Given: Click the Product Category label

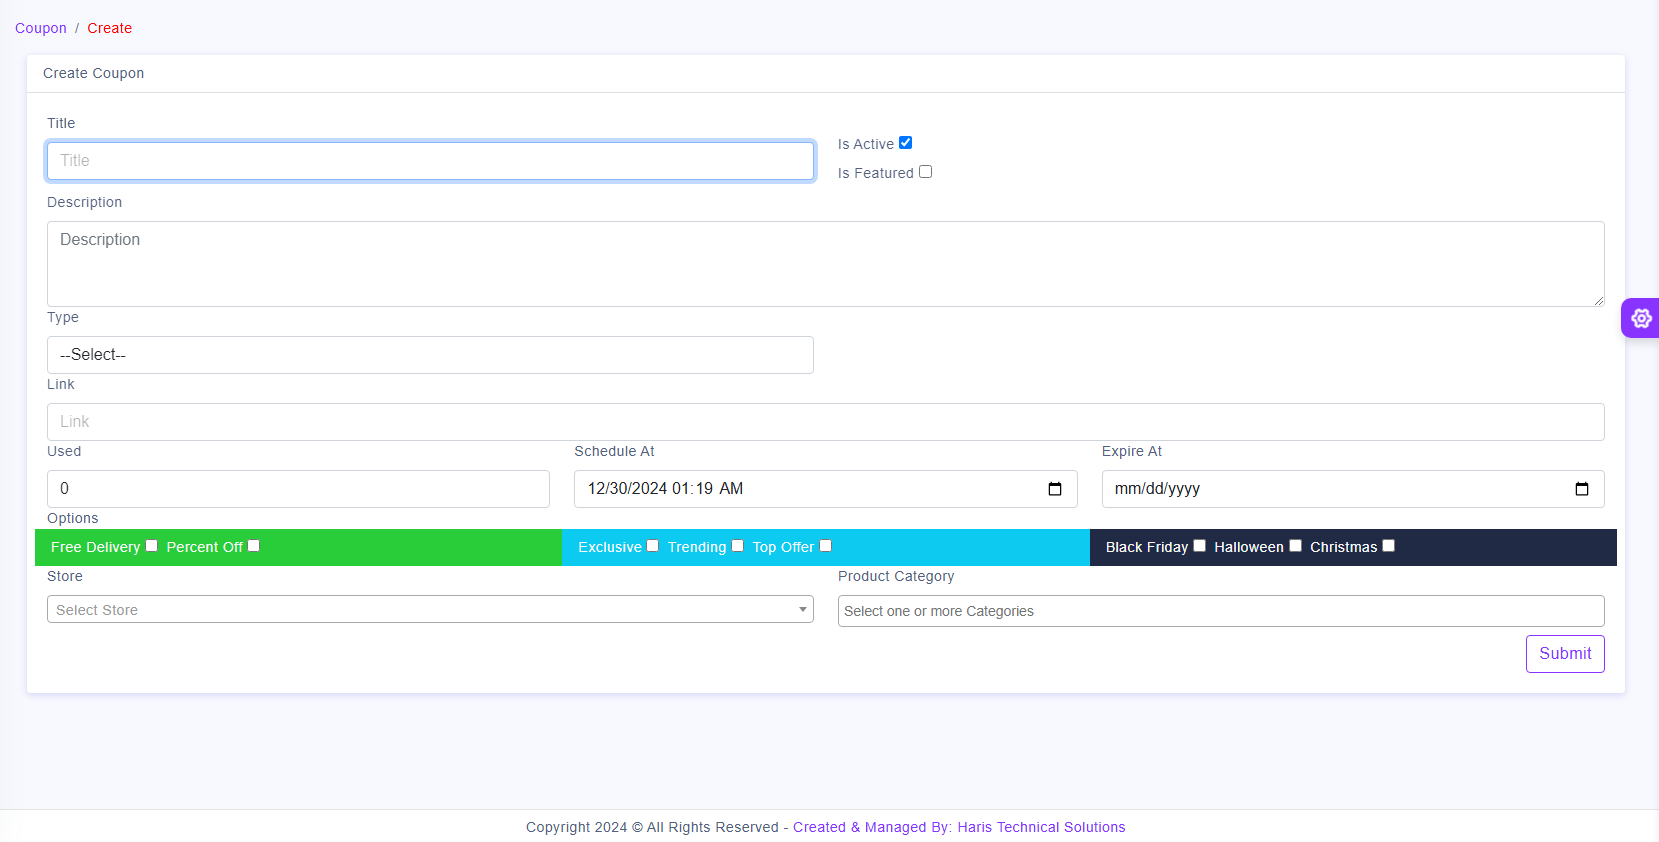Looking at the screenshot, I should (896, 576).
